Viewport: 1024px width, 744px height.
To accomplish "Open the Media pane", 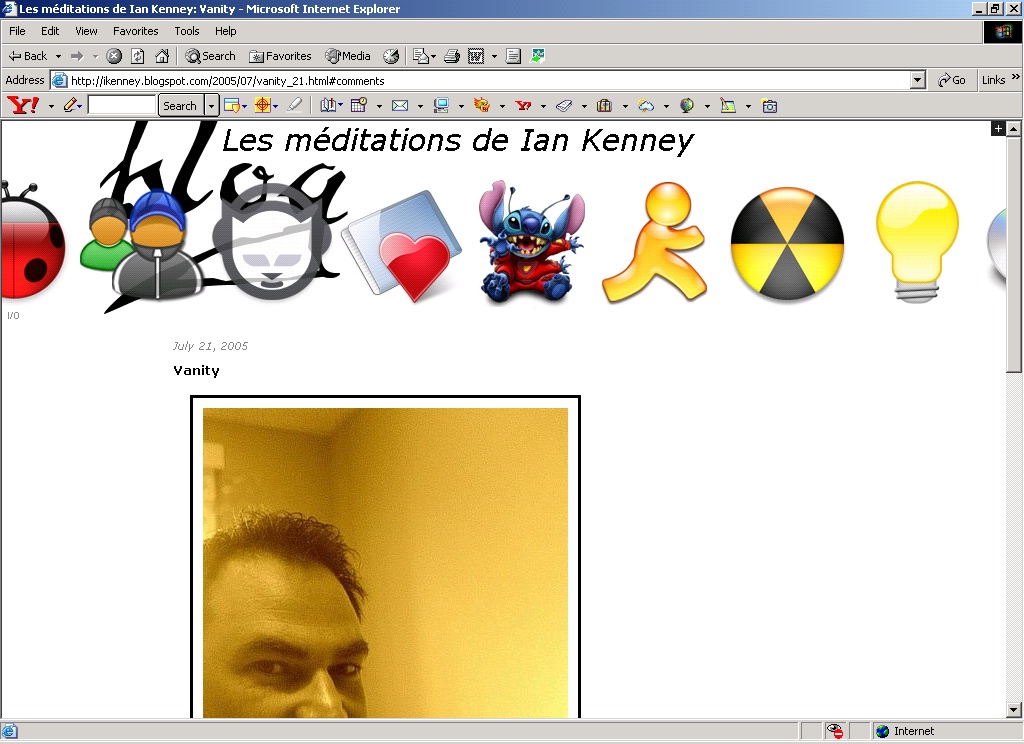I will 348,56.
